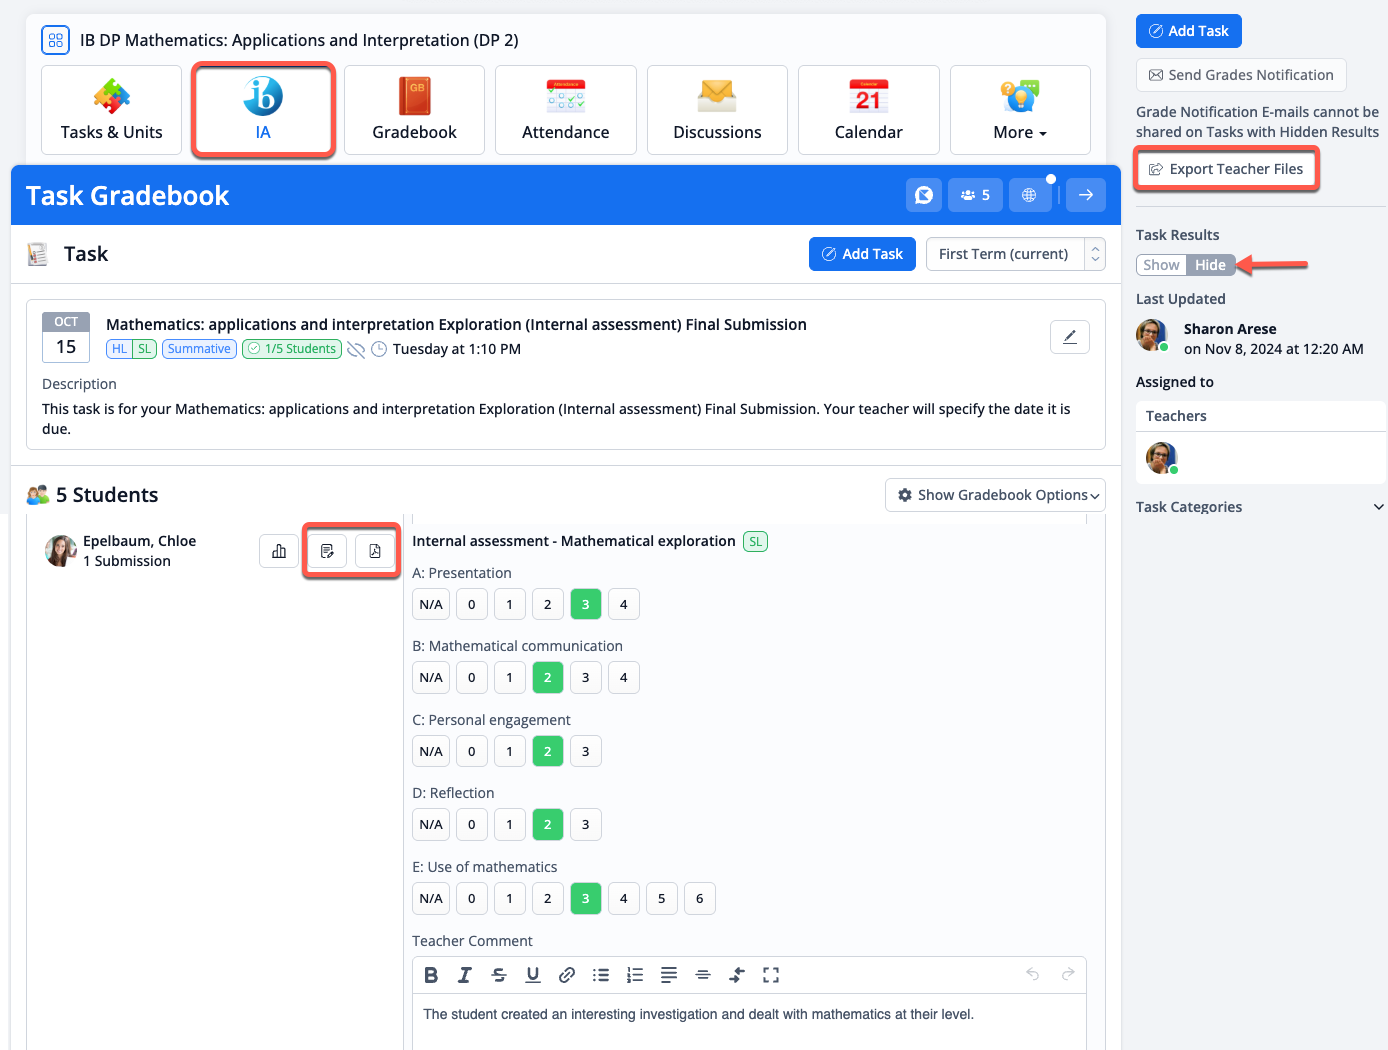Click Export Teacher Files button

(x=1226, y=169)
